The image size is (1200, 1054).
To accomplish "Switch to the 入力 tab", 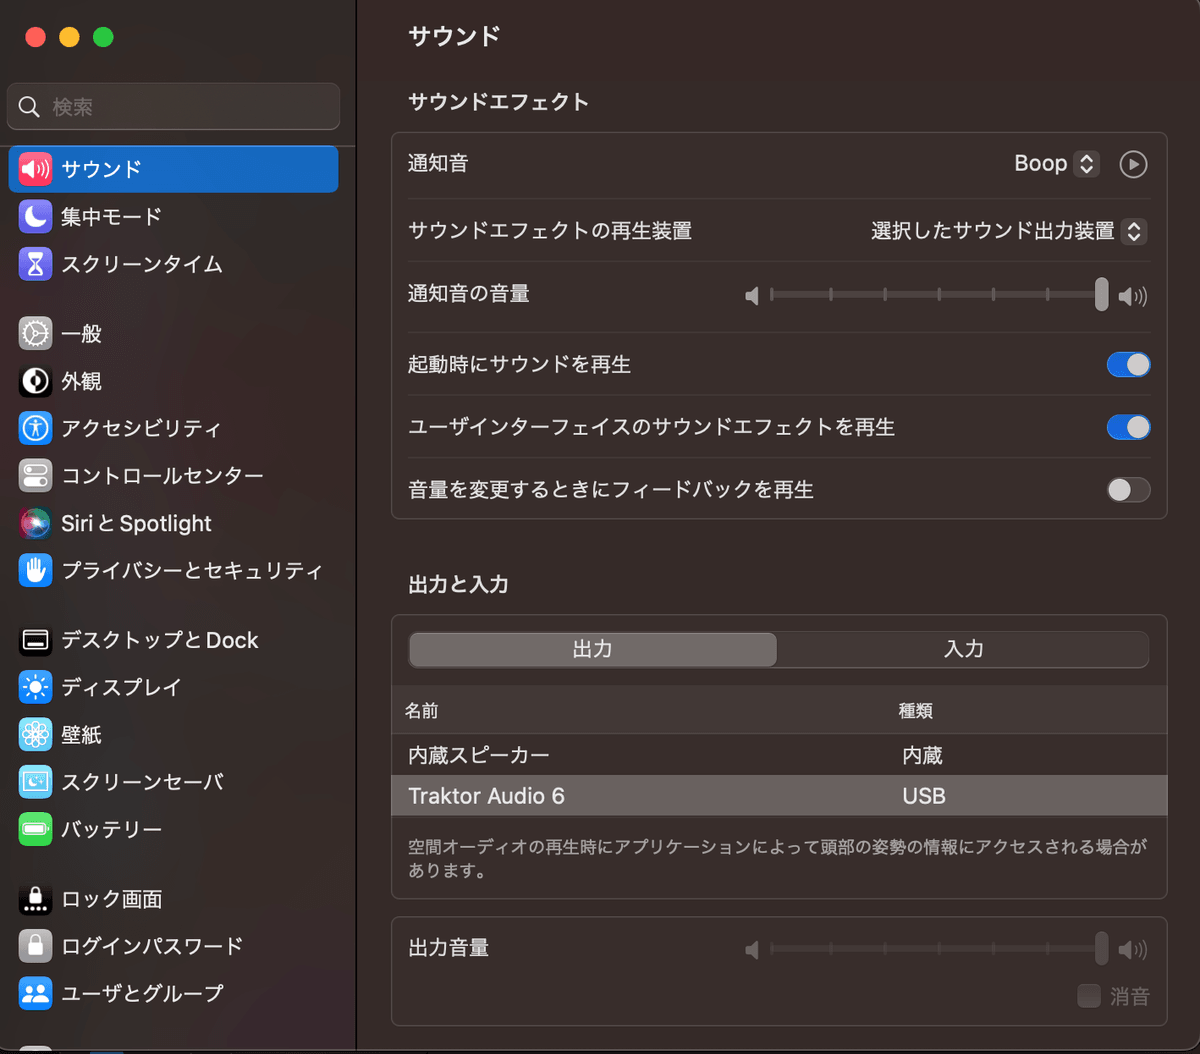I will click(963, 649).
